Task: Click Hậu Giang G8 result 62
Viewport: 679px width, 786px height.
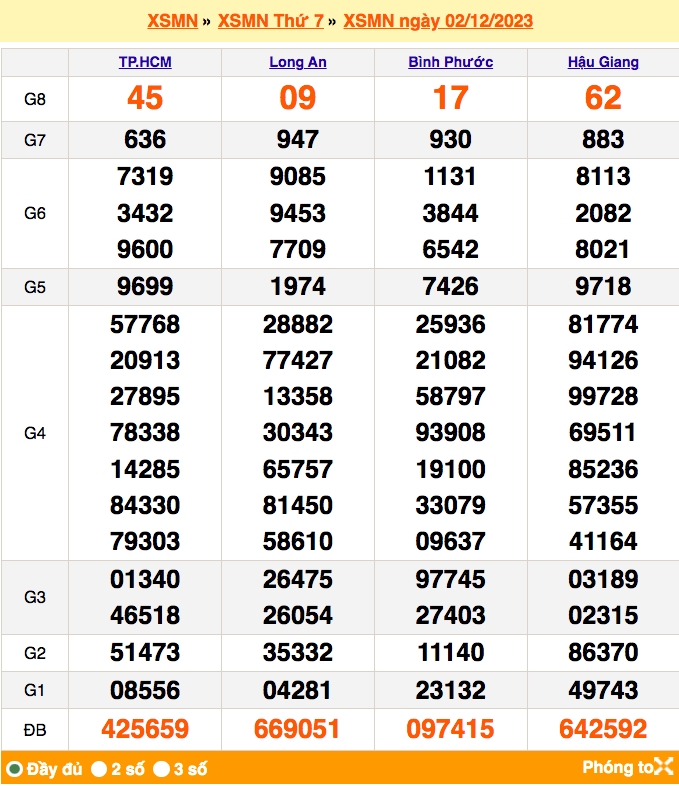Action: [x=603, y=98]
